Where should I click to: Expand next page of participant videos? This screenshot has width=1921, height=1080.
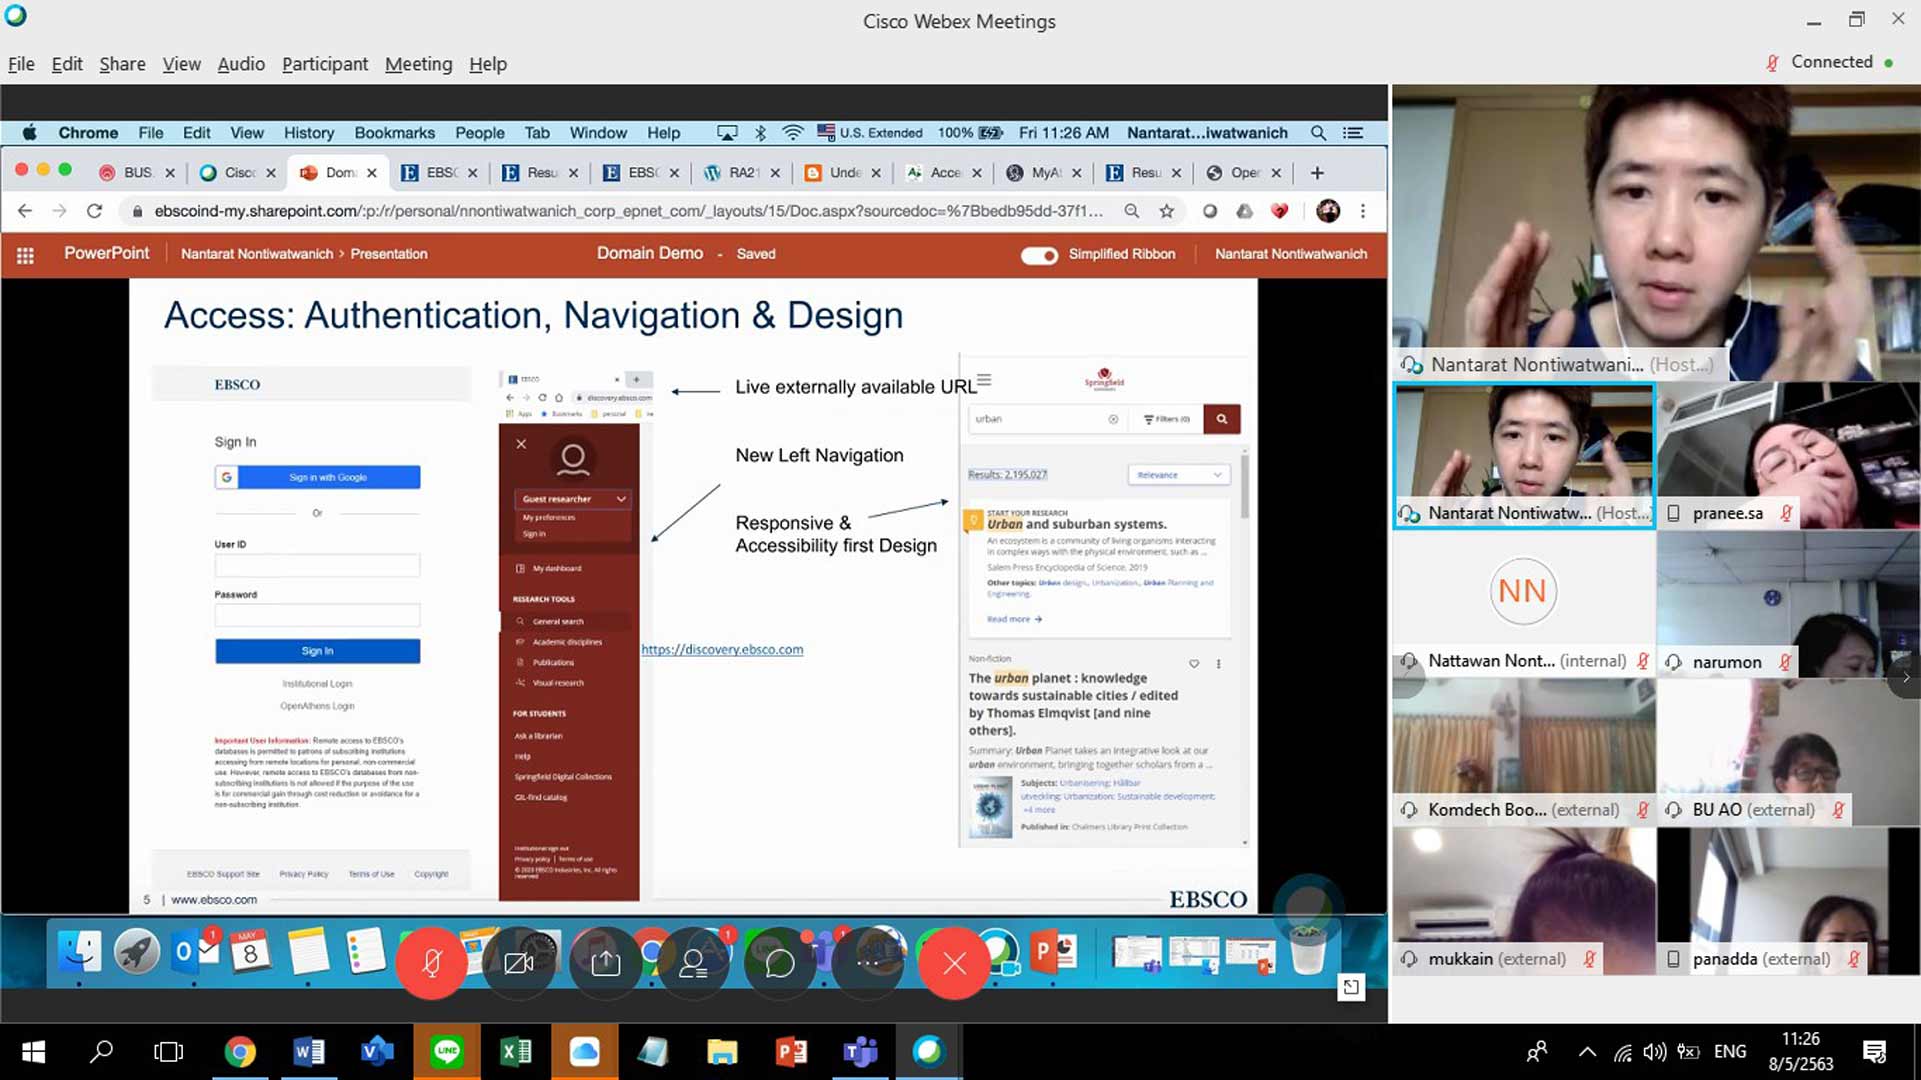(1906, 677)
